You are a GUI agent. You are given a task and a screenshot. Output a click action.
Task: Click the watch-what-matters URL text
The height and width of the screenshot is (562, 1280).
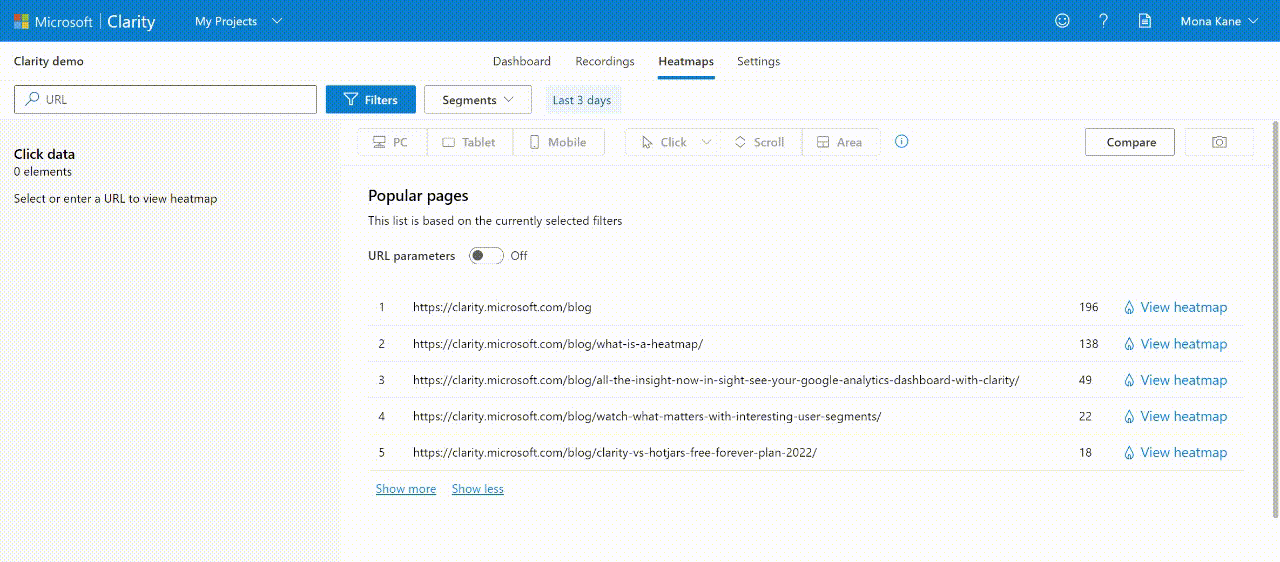[647, 417]
